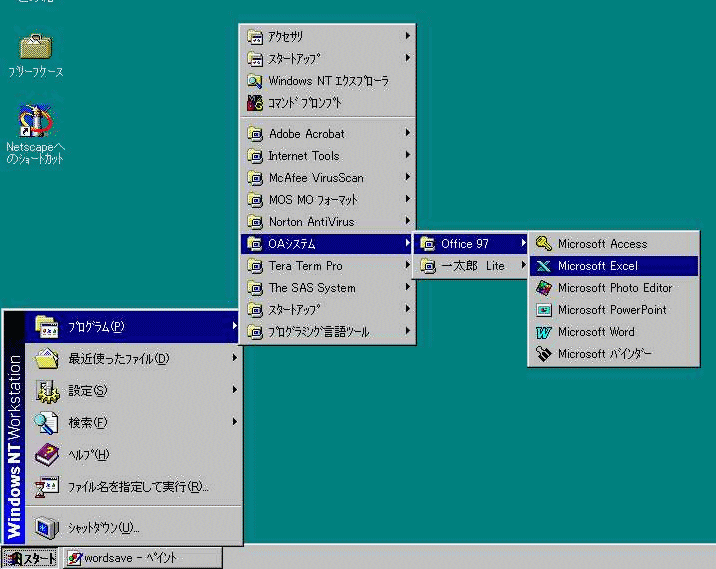Click the Internet Tools folder icon

point(255,156)
